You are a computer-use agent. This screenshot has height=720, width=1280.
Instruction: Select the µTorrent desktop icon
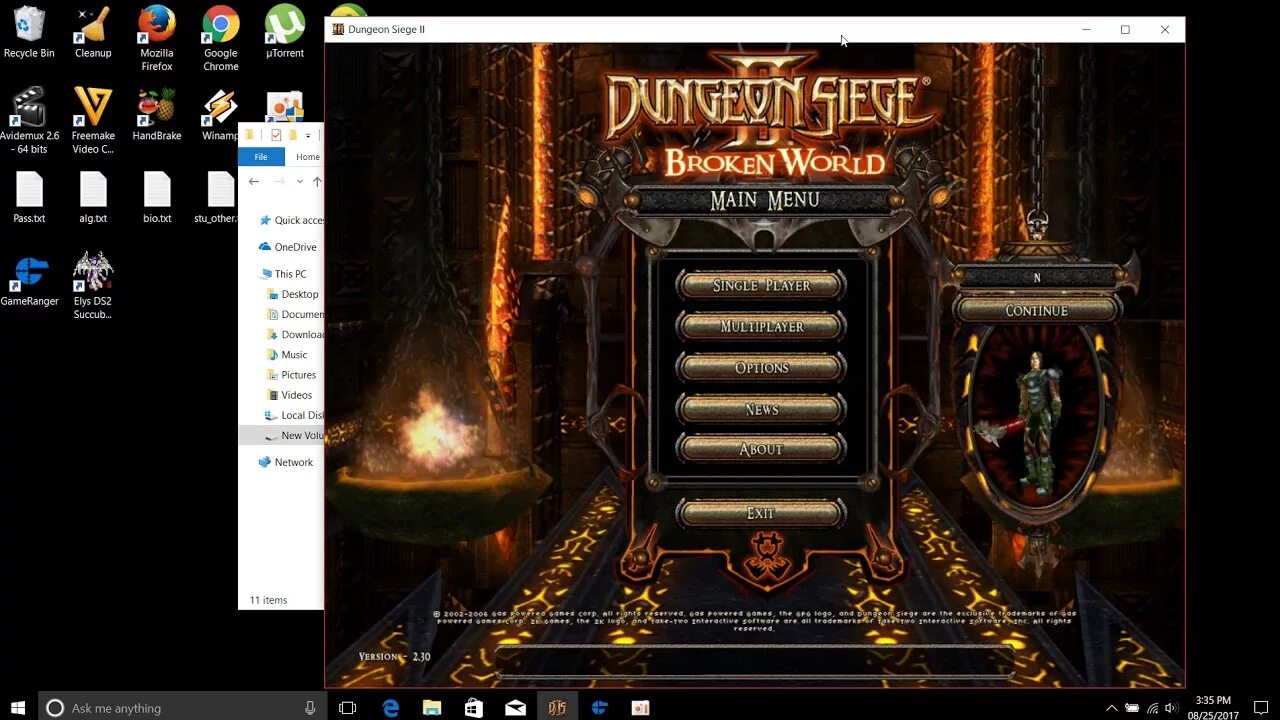[285, 33]
